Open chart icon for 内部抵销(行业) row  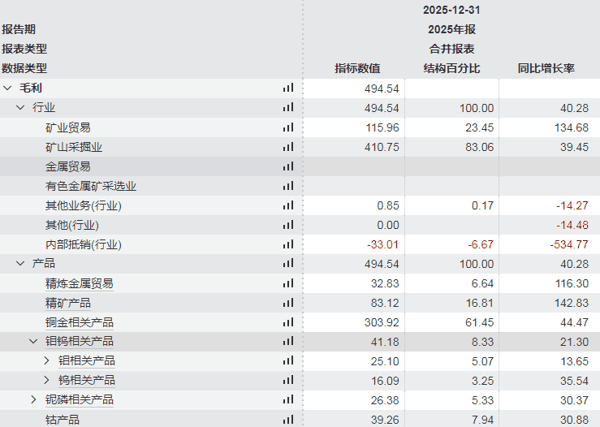(288, 244)
